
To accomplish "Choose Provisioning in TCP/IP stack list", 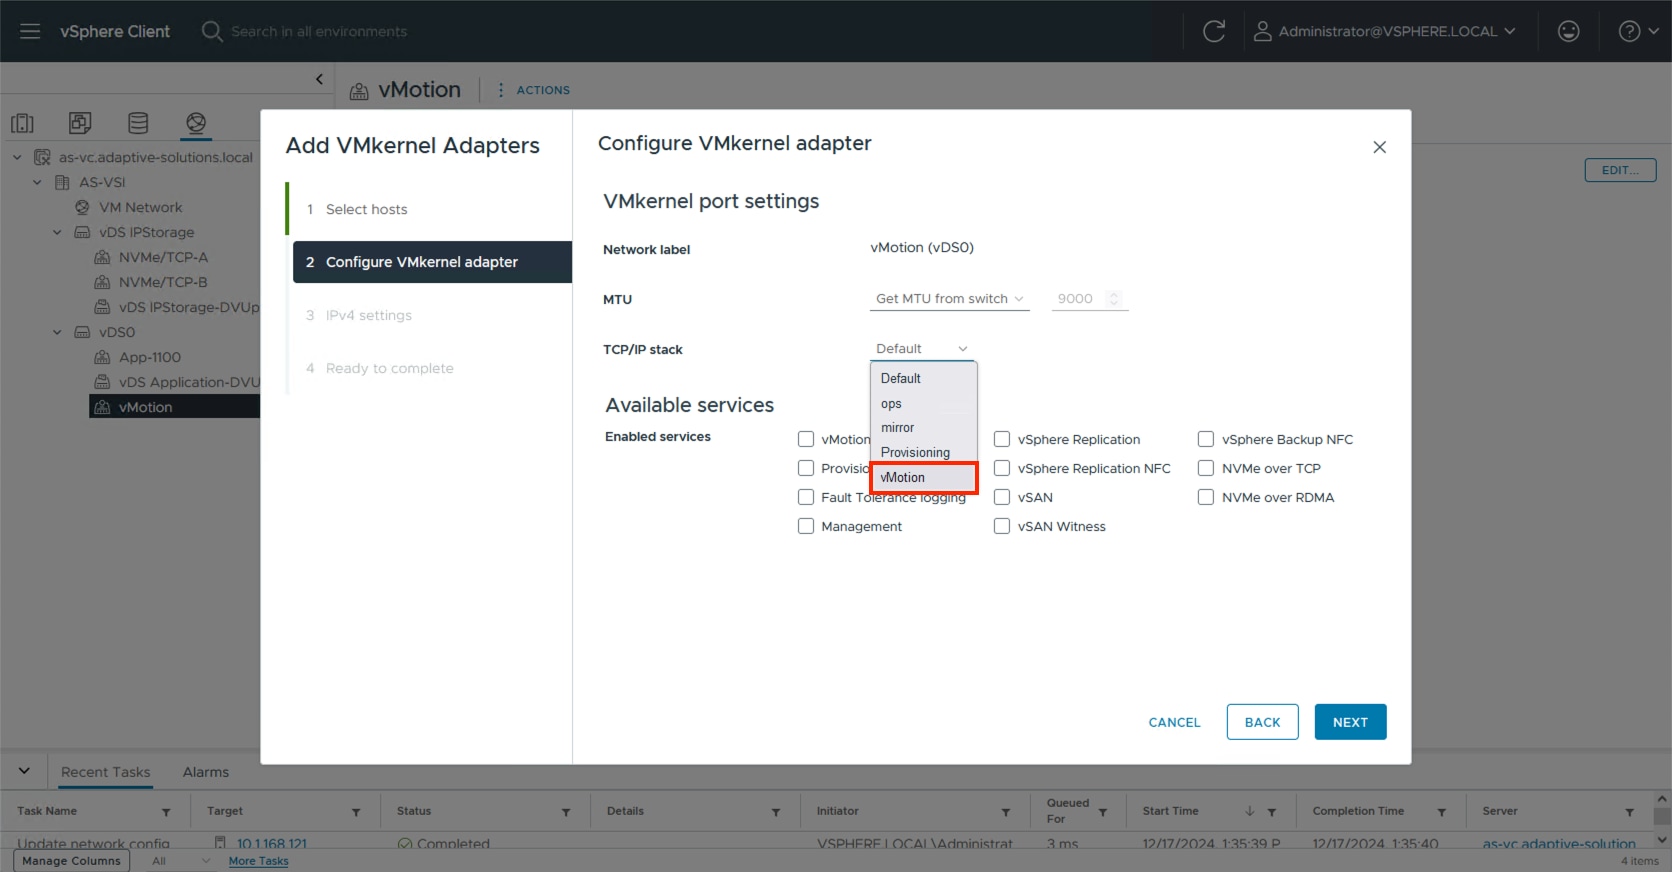I will click(923, 452).
